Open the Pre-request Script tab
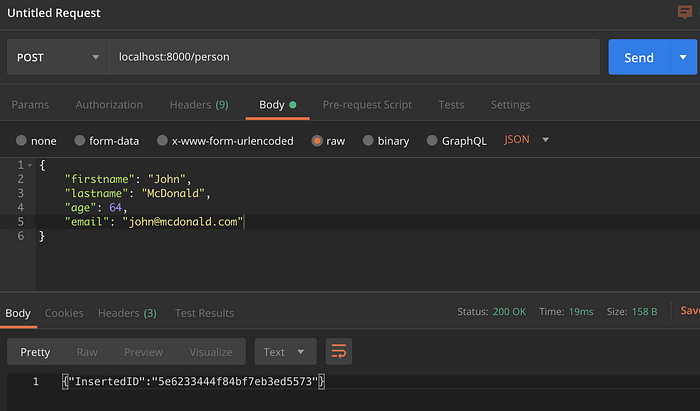The image size is (700, 411). coord(367,104)
